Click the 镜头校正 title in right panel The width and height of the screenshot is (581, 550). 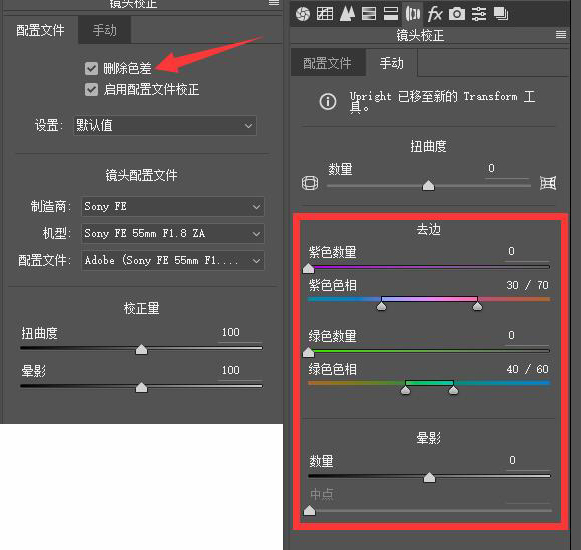(x=420, y=35)
